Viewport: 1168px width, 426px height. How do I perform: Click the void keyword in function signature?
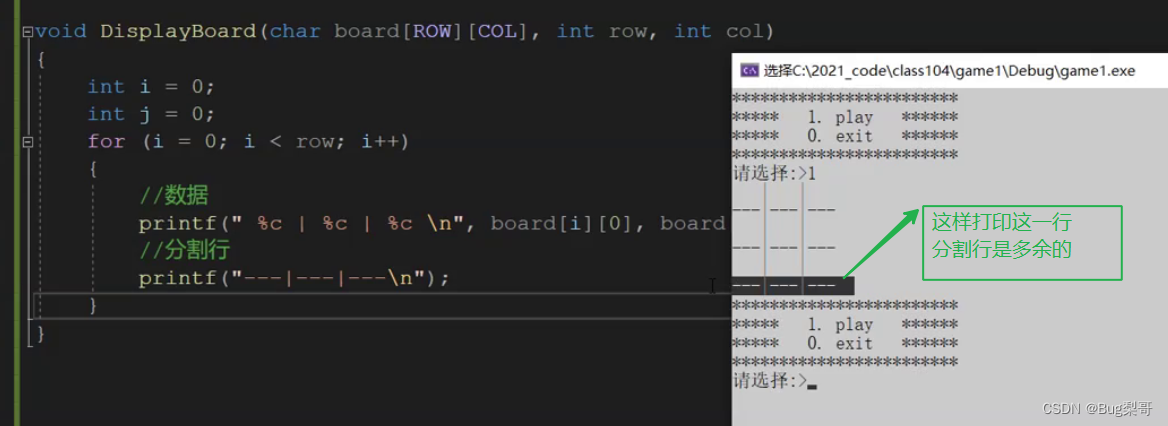tap(61, 32)
